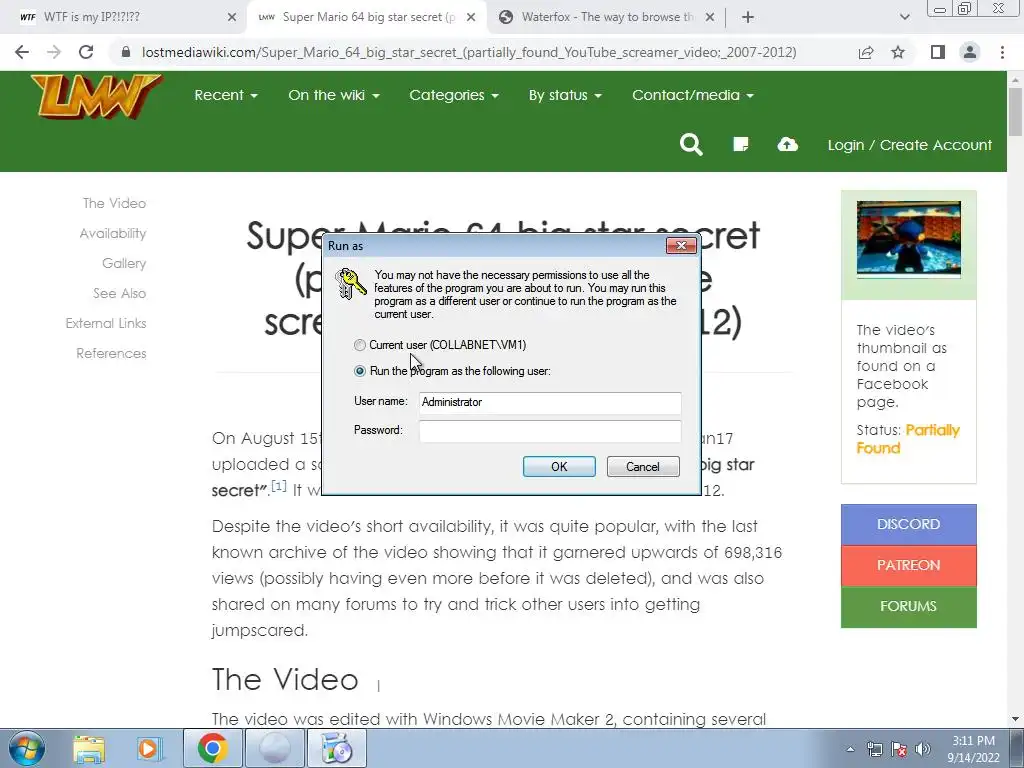This screenshot has height=768, width=1024.
Task: Go back using the browser back arrow
Action: tap(22, 52)
